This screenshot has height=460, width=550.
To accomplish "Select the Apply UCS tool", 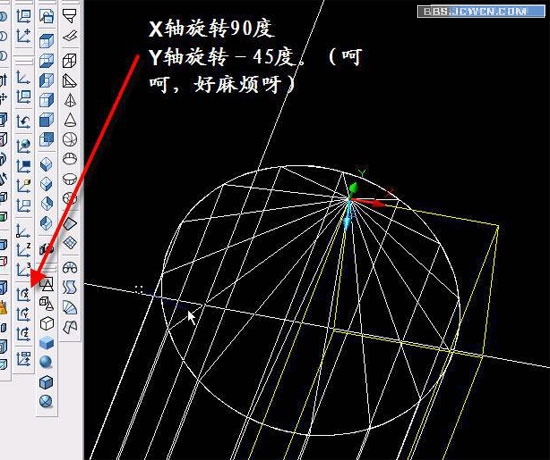I will tap(24, 359).
